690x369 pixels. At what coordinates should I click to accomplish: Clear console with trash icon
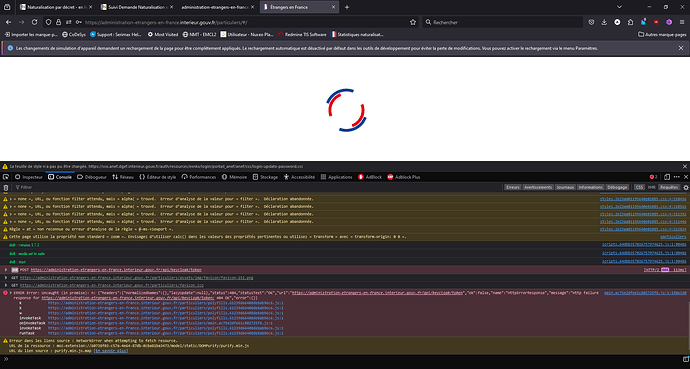(6, 187)
